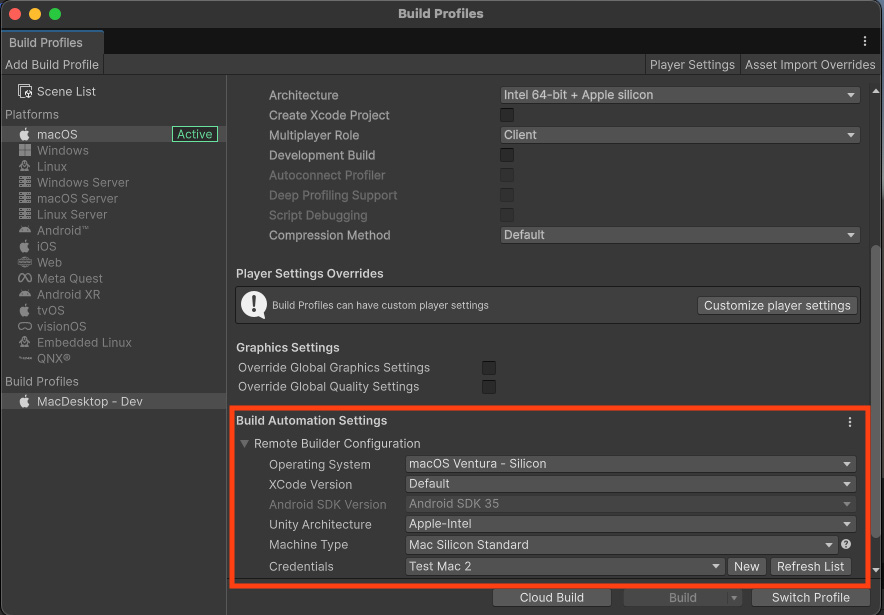Click the Embedded Linux icon
884x615 pixels.
[24, 342]
